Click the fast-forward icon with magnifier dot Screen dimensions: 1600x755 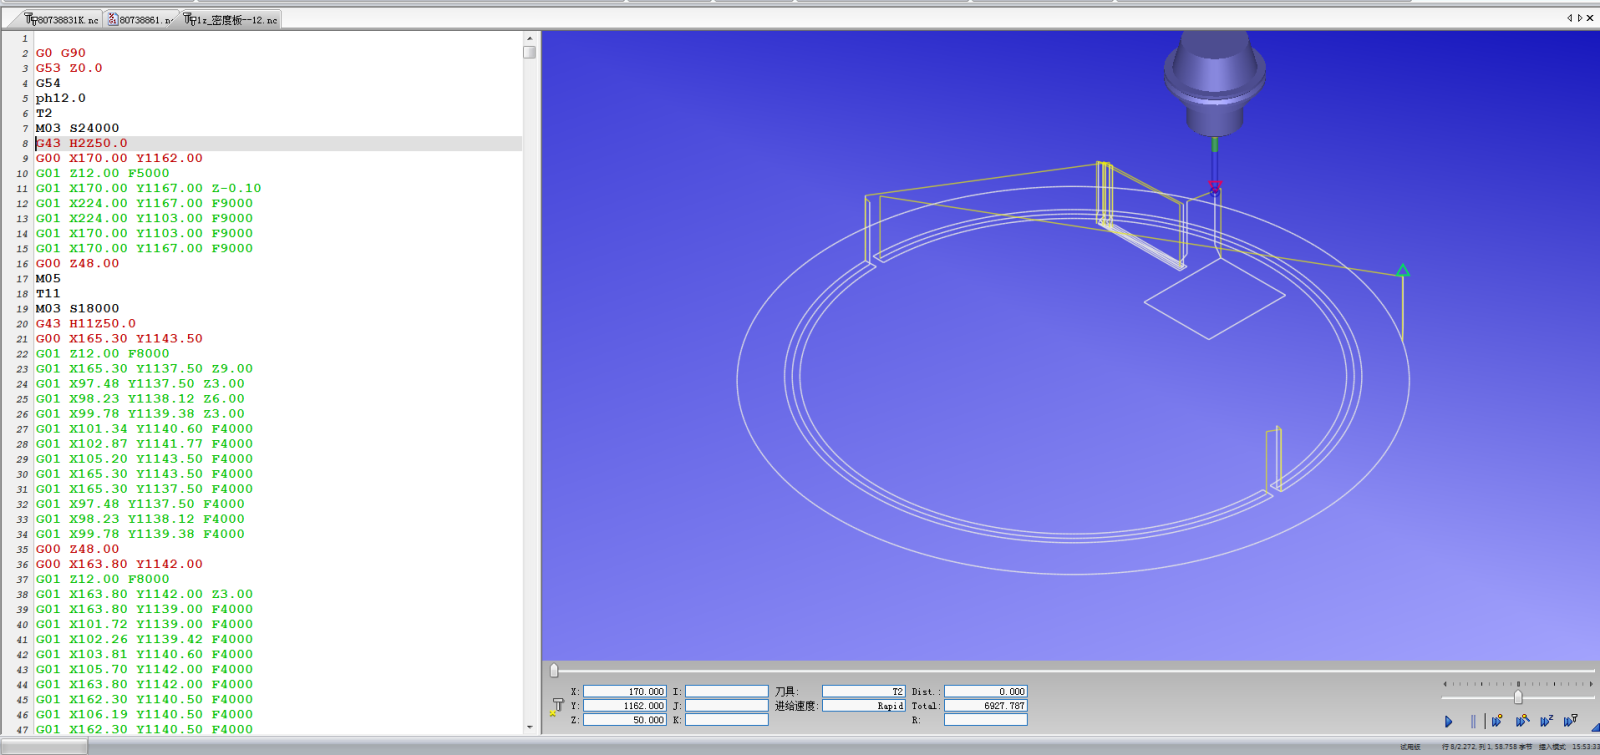click(1522, 721)
